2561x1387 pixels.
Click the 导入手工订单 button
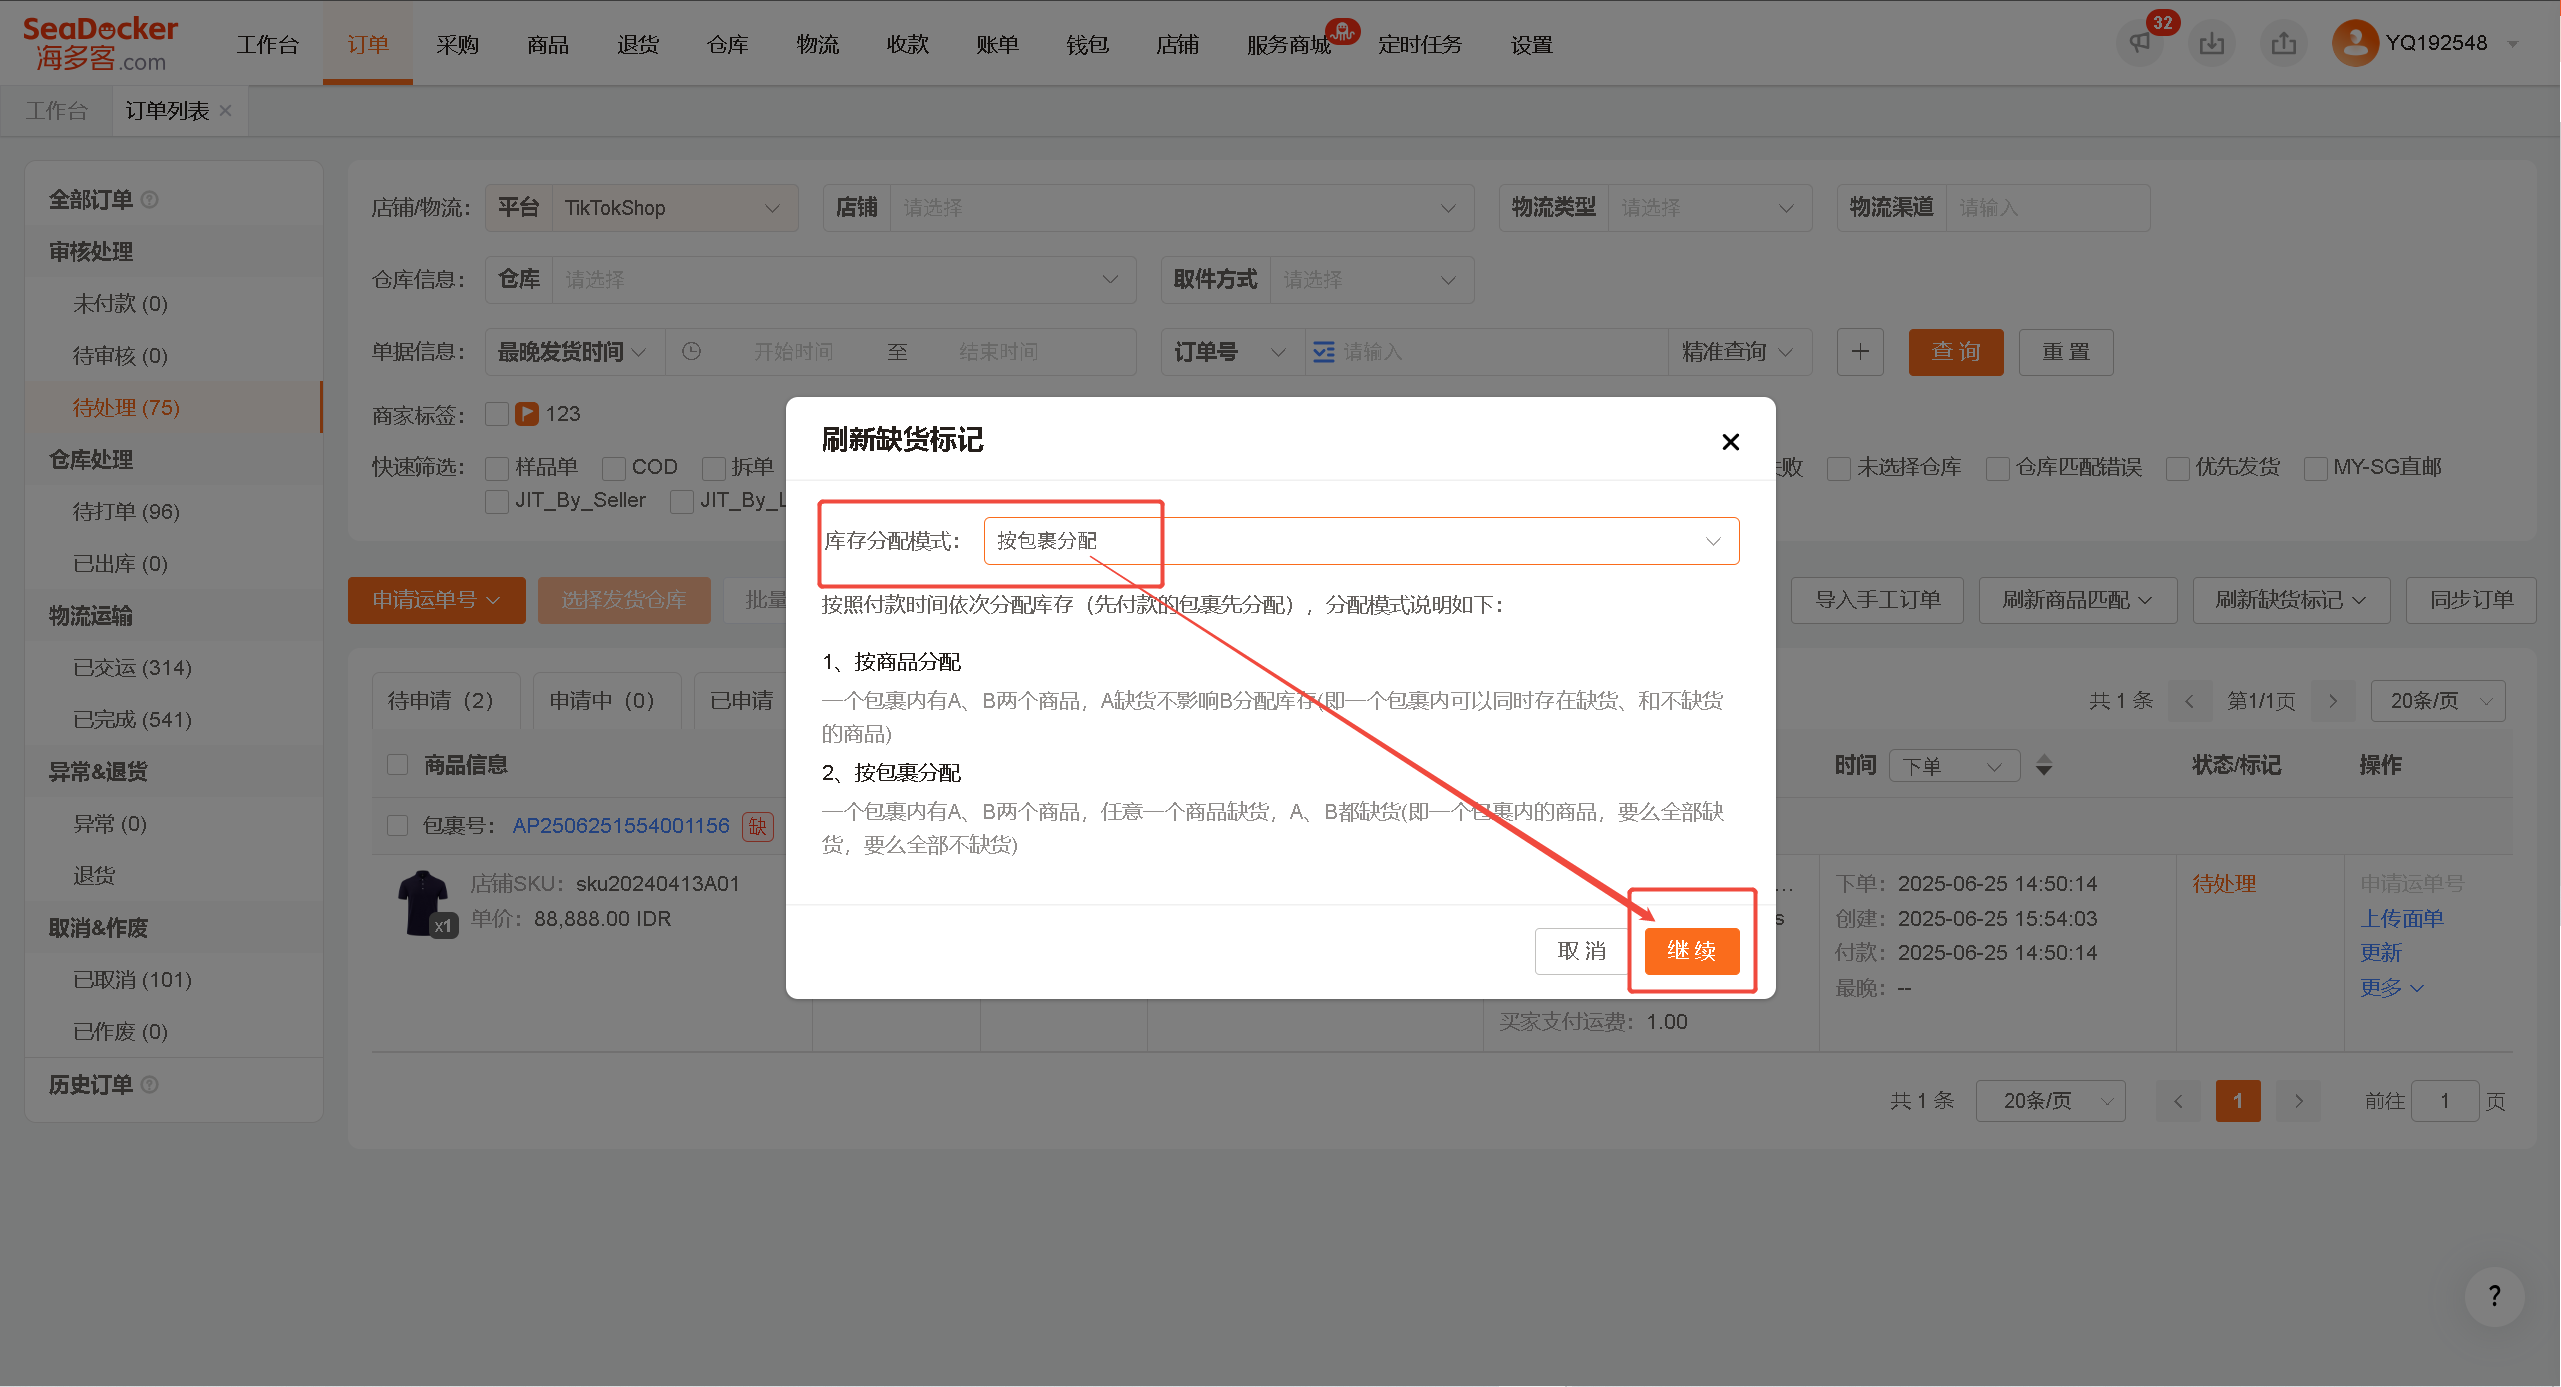1877,600
